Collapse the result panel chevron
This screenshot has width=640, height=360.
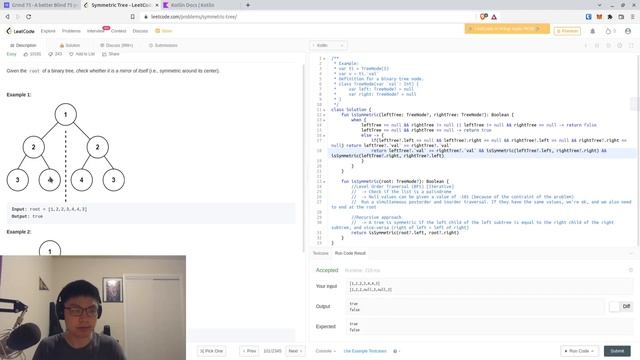631,253
